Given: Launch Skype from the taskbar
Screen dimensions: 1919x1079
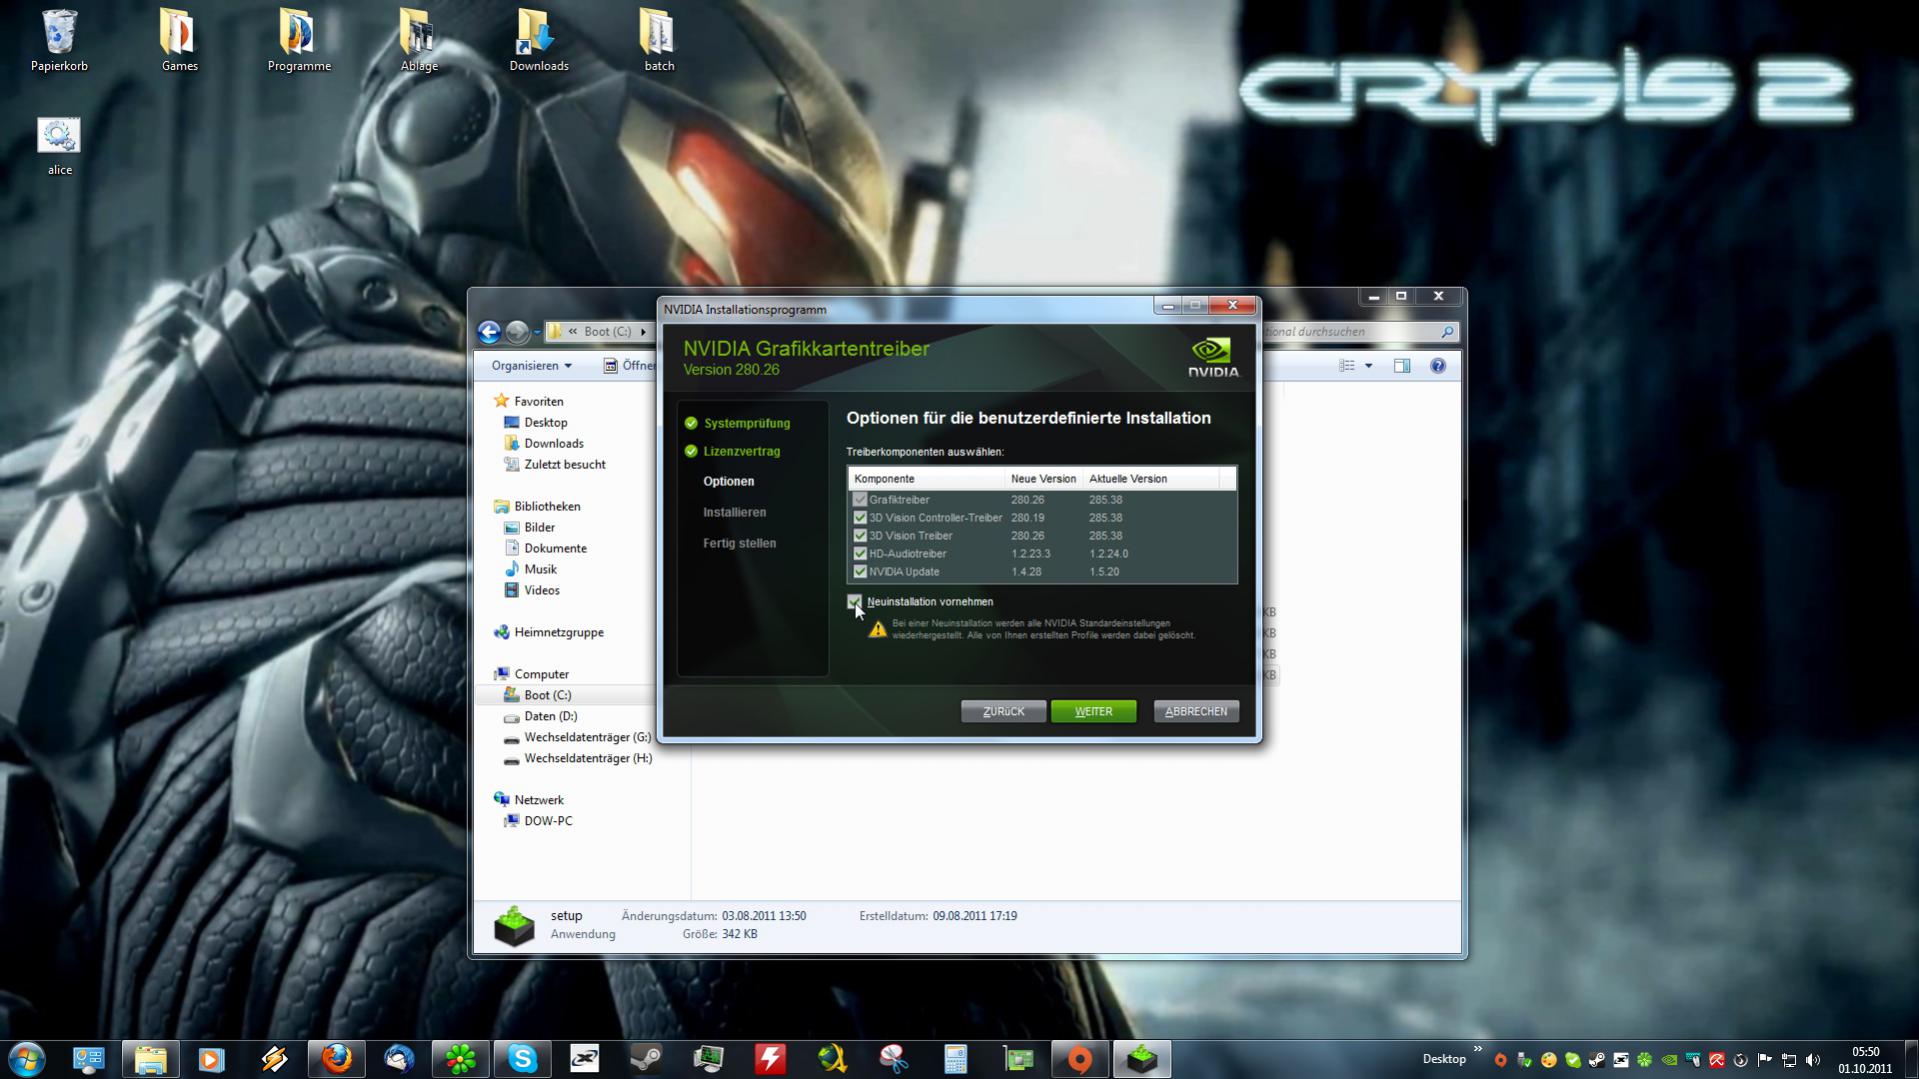Looking at the screenshot, I should click(x=522, y=1058).
